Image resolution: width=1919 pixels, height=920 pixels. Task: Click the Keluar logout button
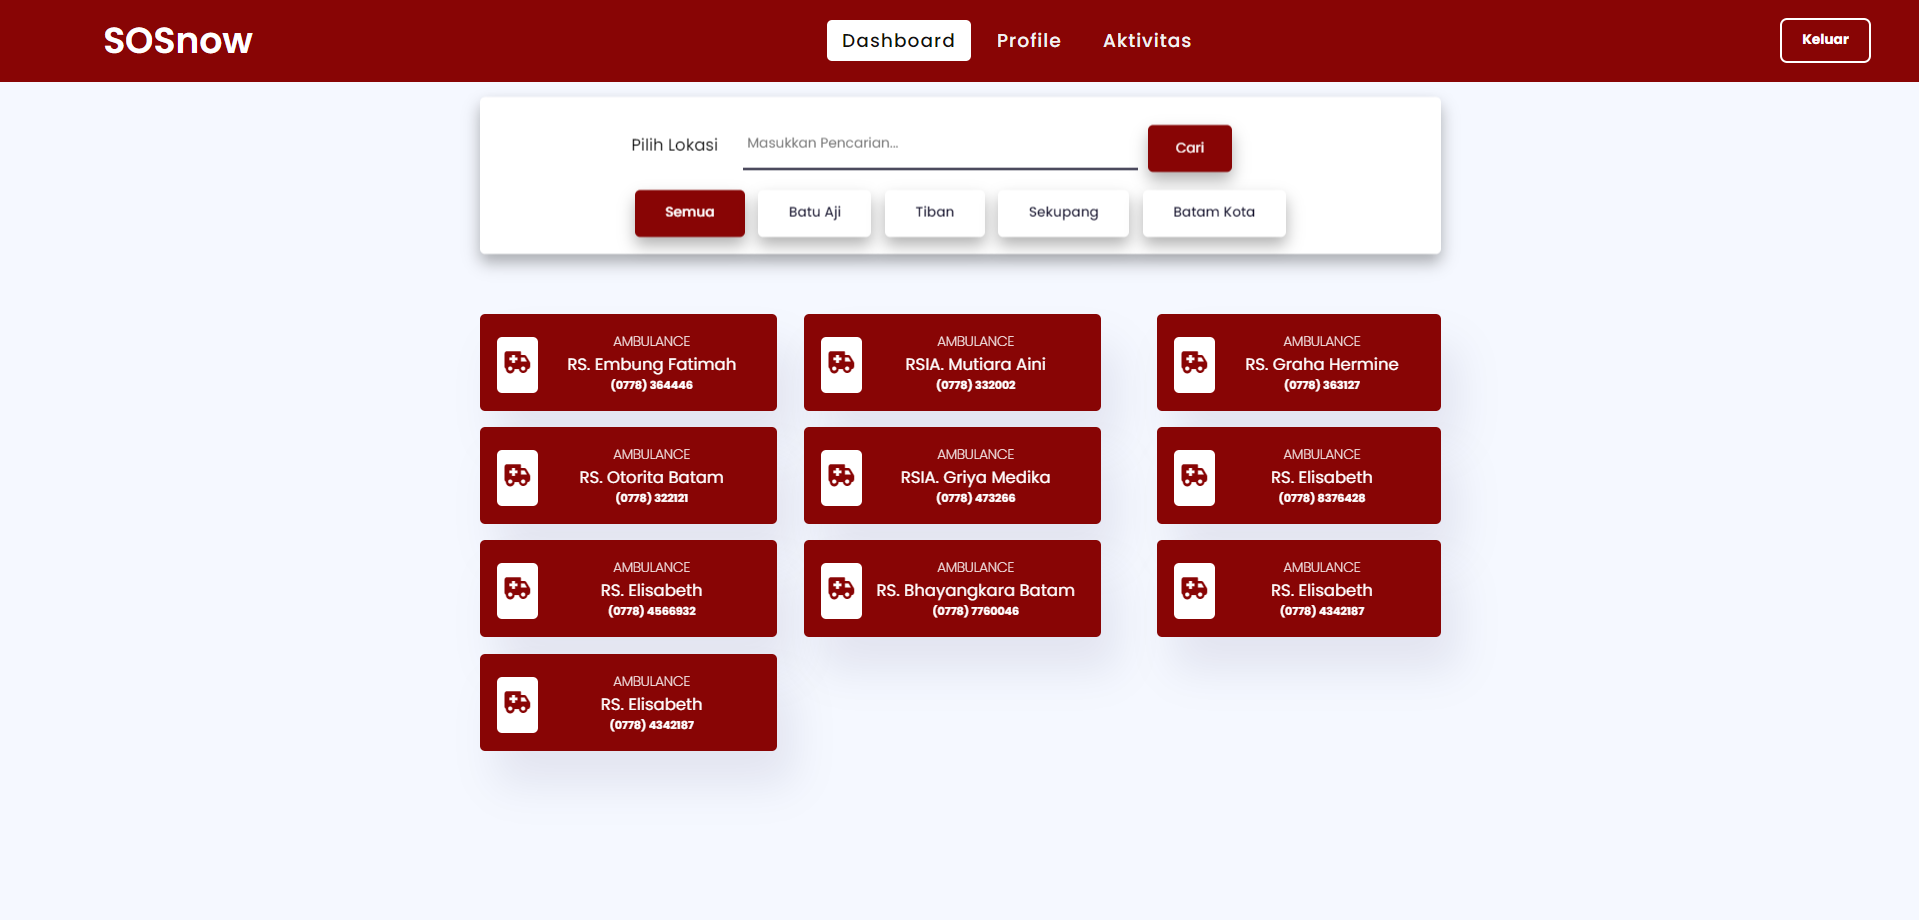(x=1824, y=40)
